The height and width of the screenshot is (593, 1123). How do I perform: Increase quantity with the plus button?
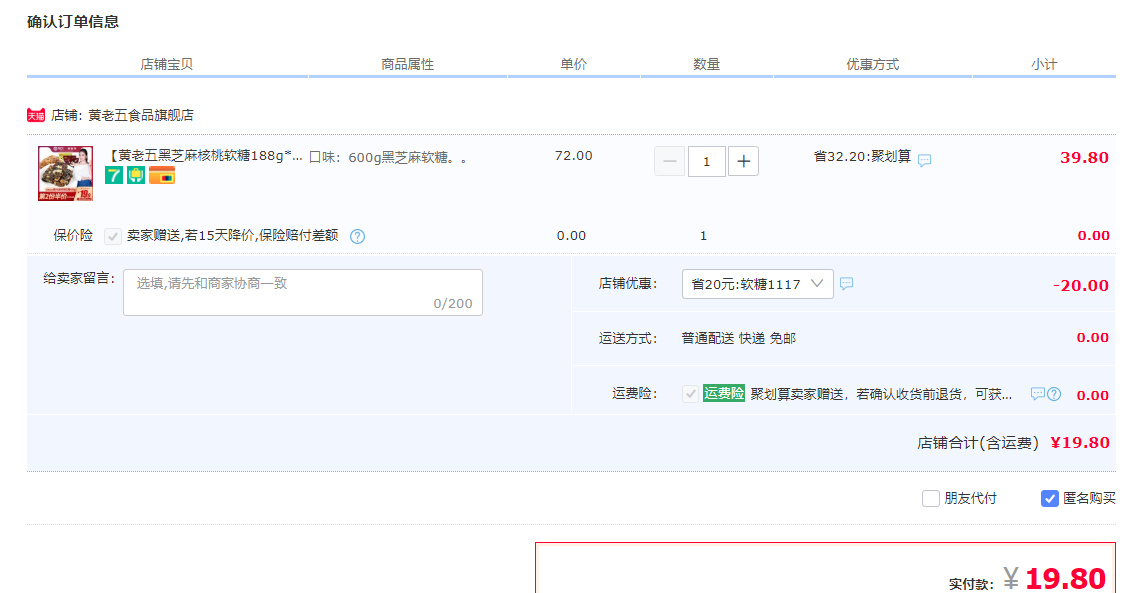[743, 161]
